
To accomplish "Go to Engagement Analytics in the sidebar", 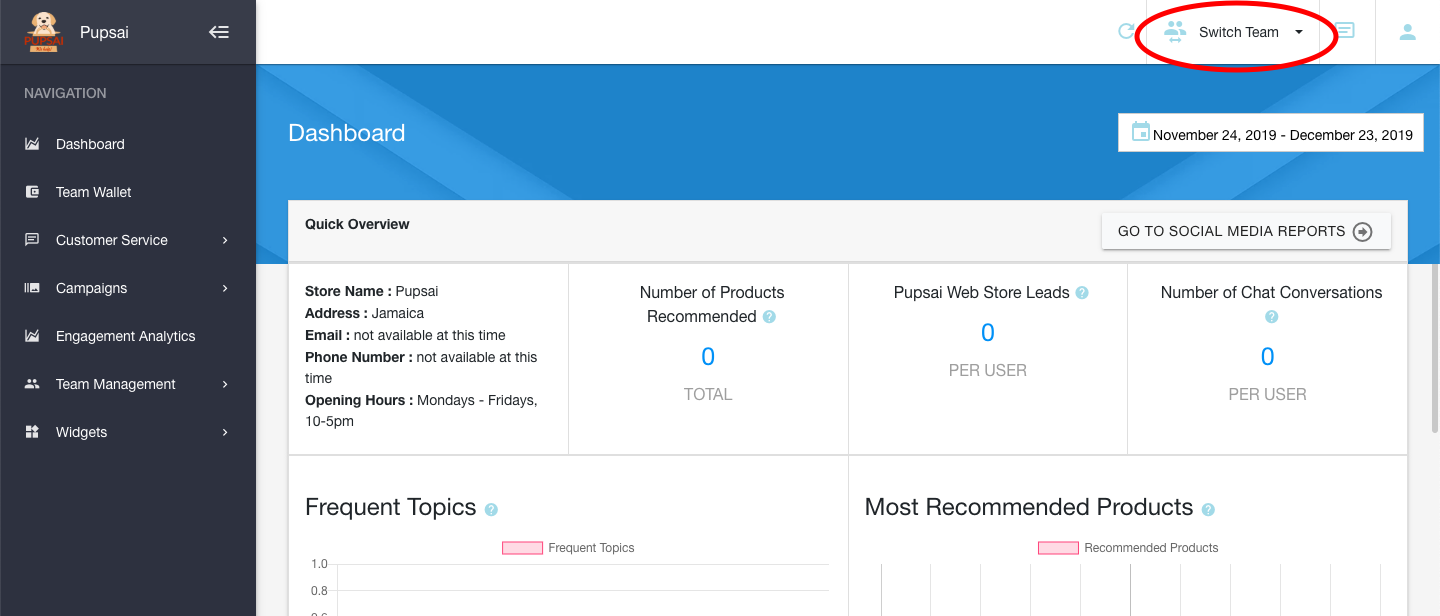I will tap(125, 336).
